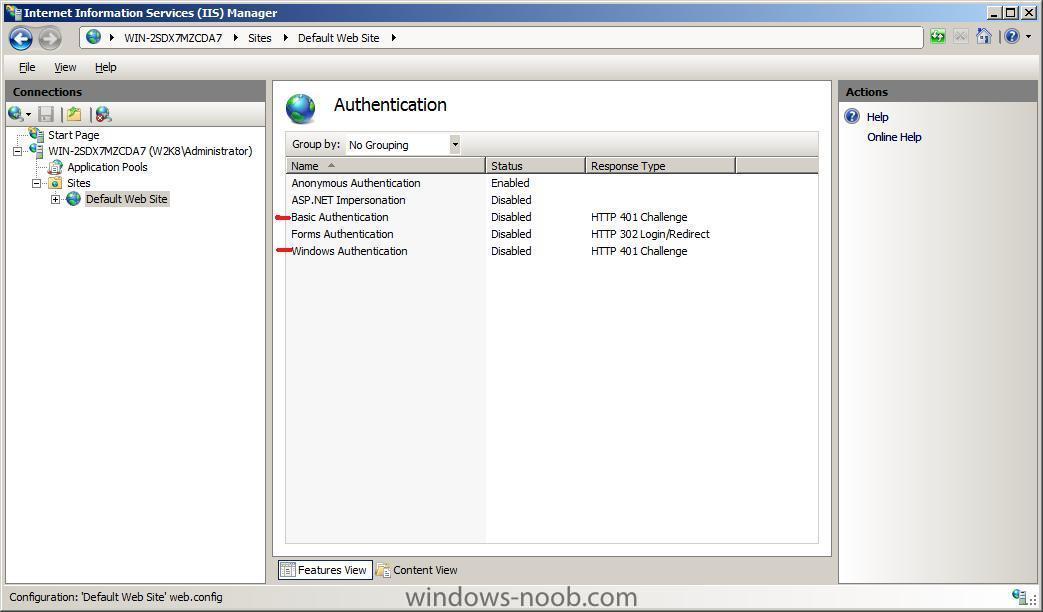Select Default Web Site tree item

click(126, 199)
